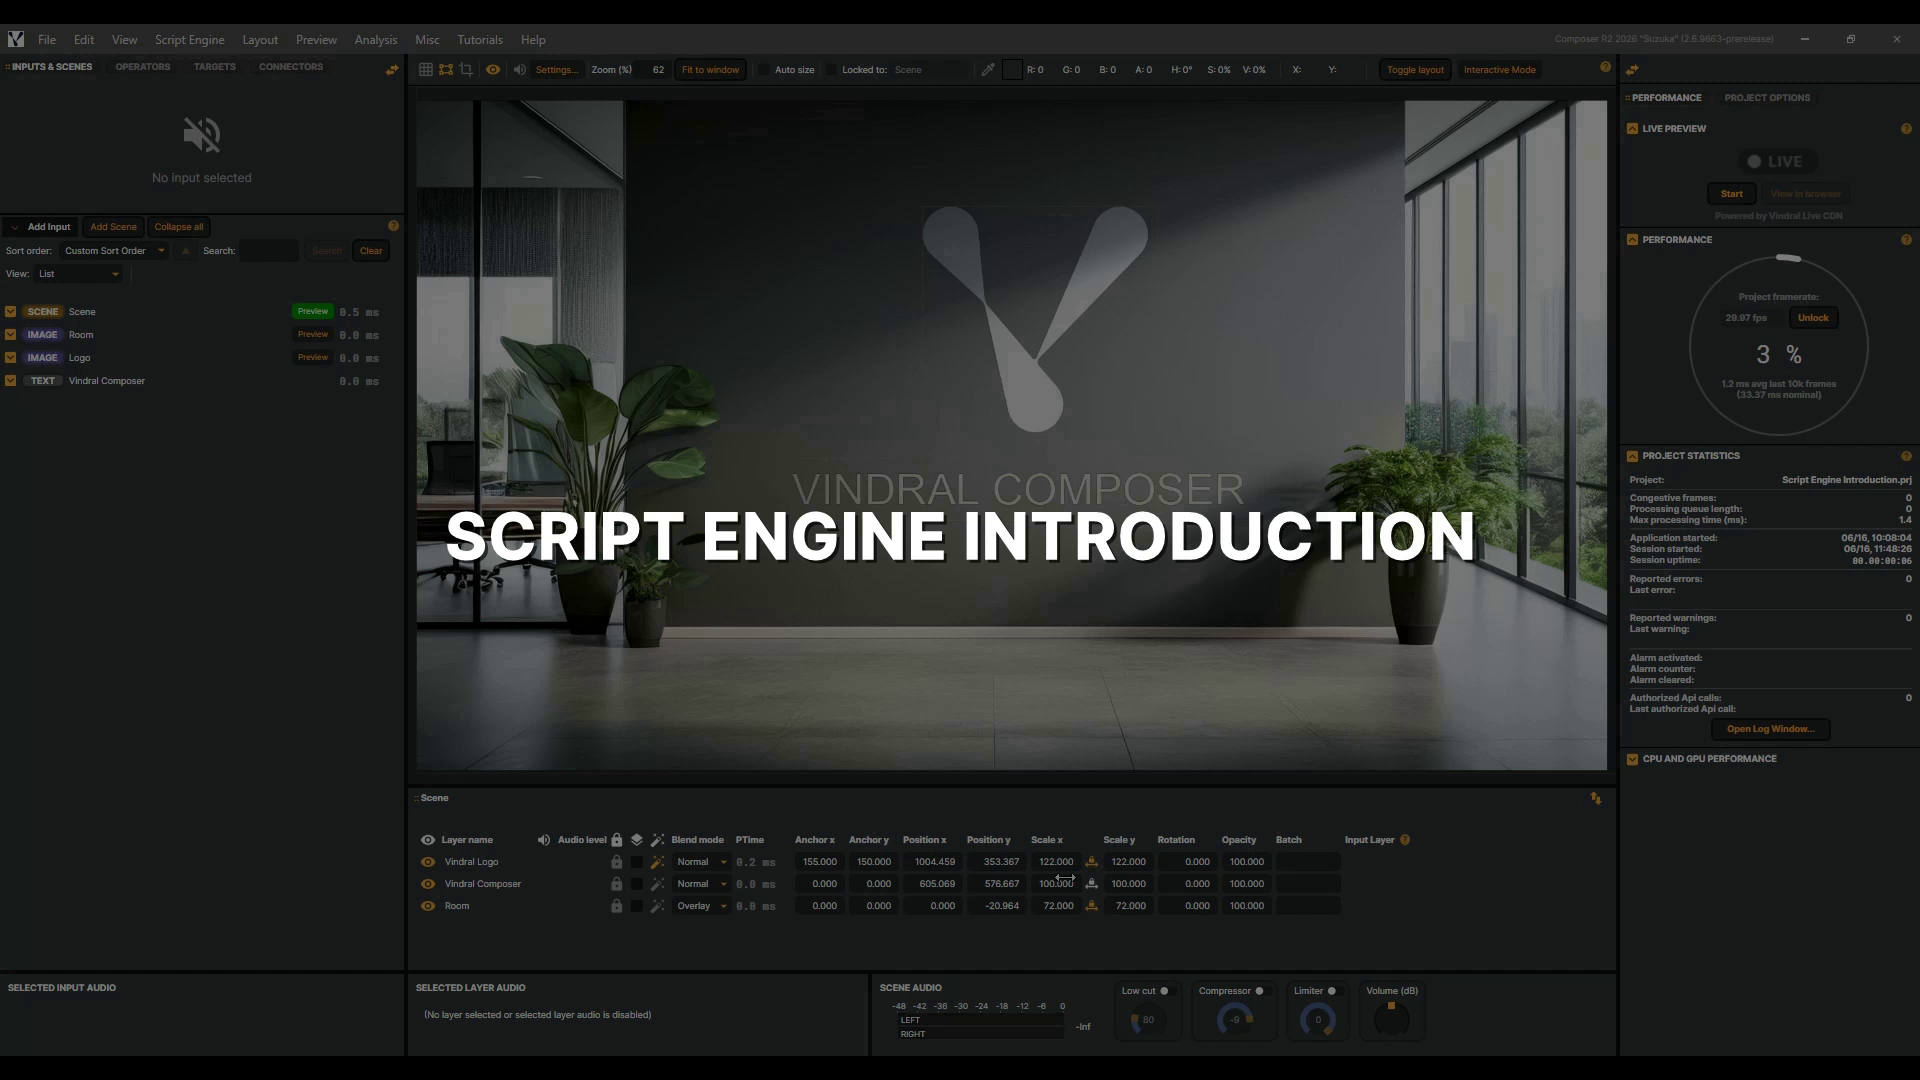The width and height of the screenshot is (1920, 1080).
Task: Click the Audio level speaker header icon
Action: [544, 840]
